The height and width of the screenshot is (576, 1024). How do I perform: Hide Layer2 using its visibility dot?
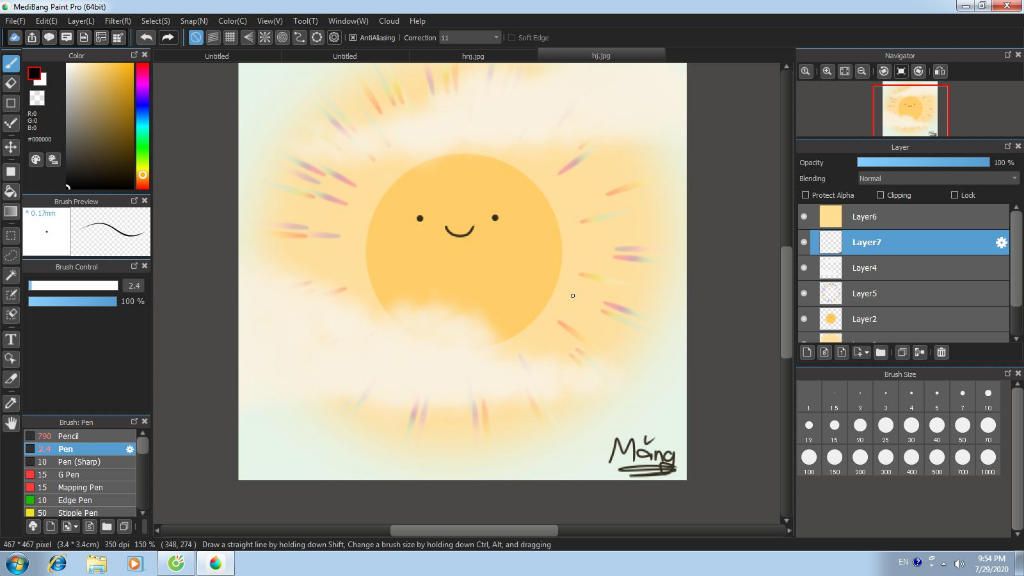pyautogui.click(x=804, y=319)
